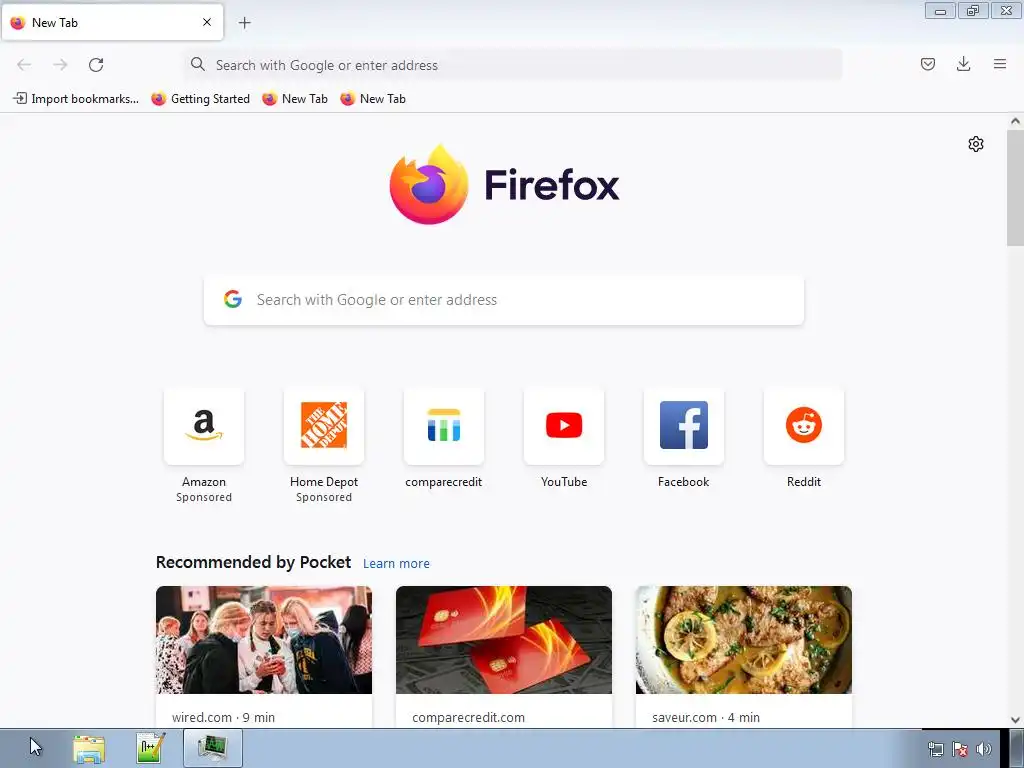This screenshot has width=1024, height=768.
Task: Open first New Tab bookmark
Action: click(x=295, y=99)
